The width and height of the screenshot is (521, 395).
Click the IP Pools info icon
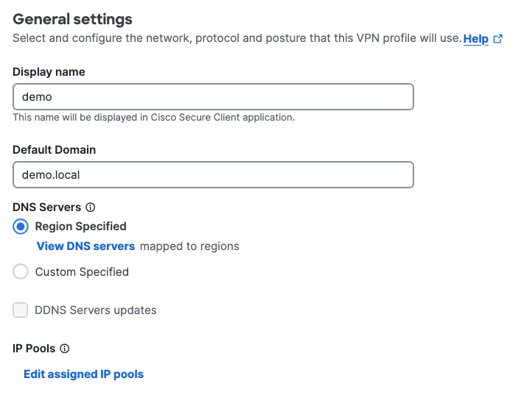65,348
